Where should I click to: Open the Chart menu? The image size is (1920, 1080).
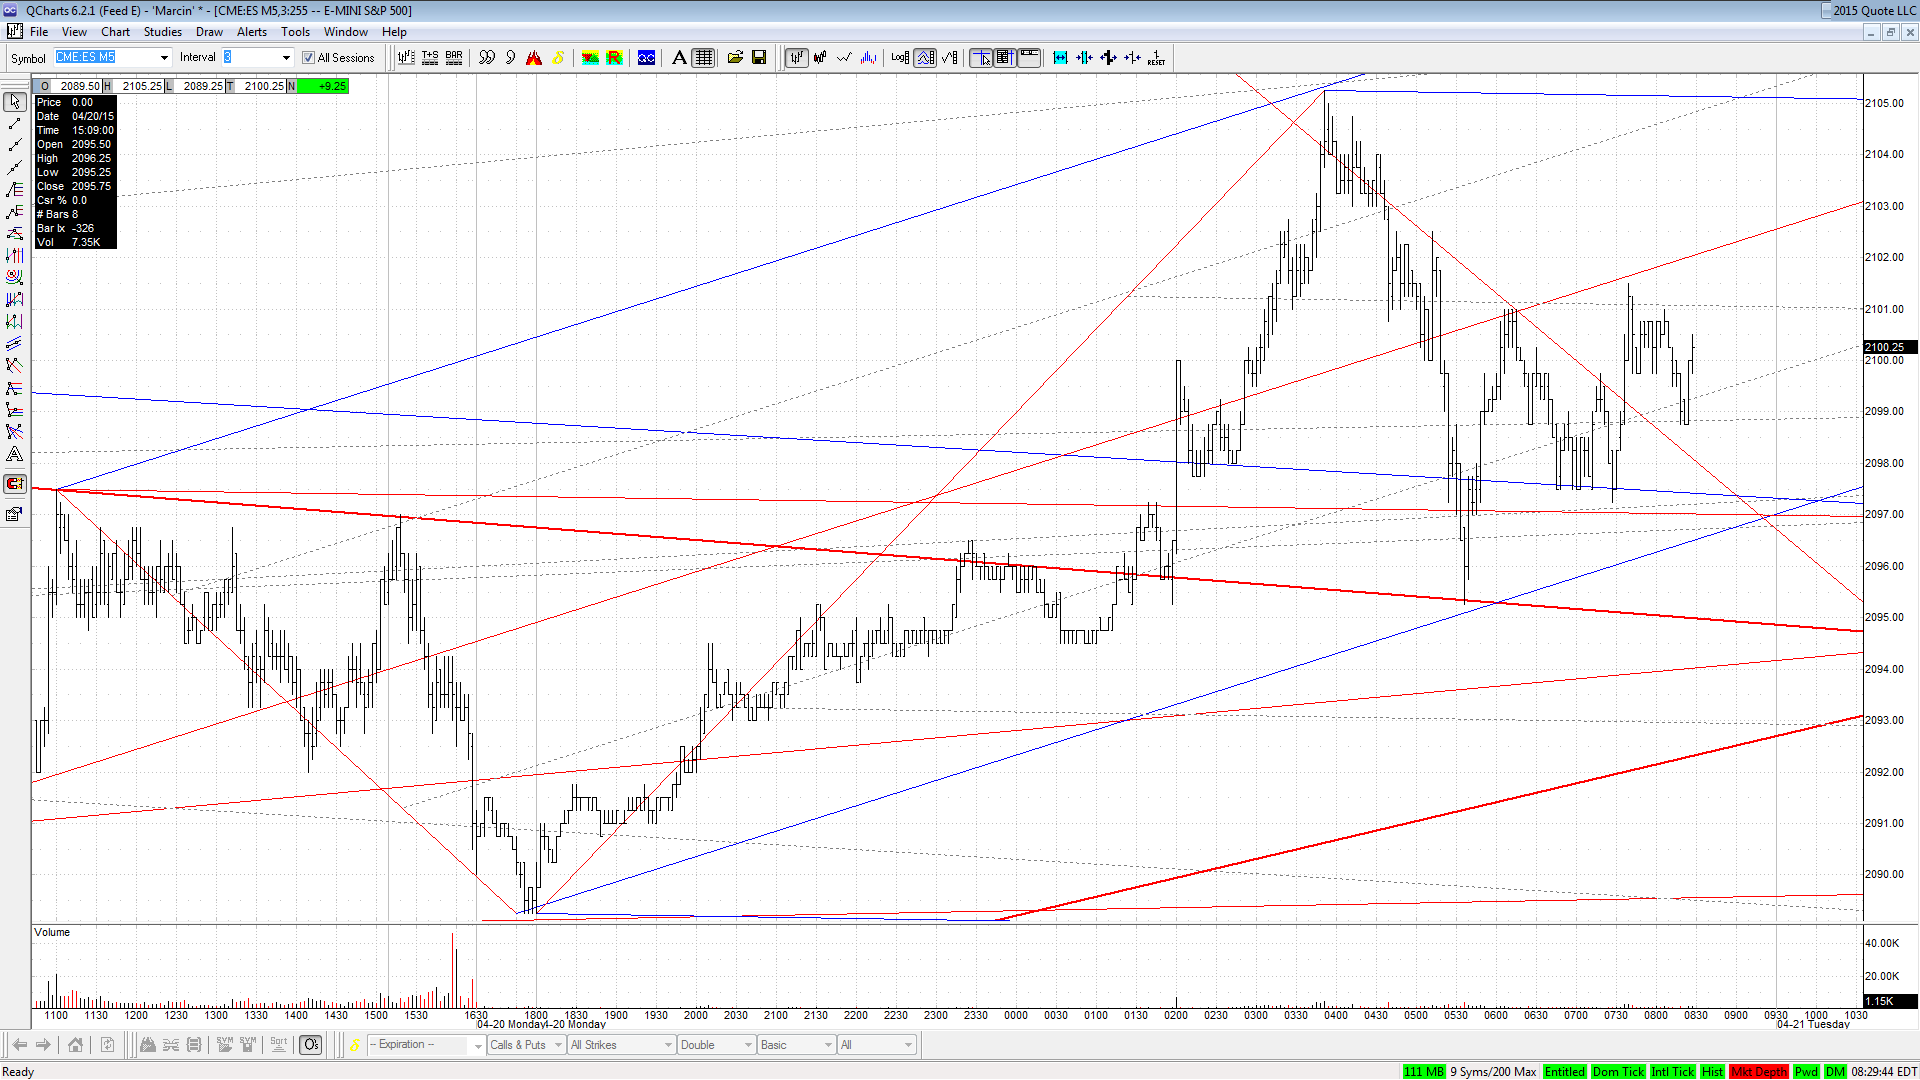pyautogui.click(x=116, y=32)
